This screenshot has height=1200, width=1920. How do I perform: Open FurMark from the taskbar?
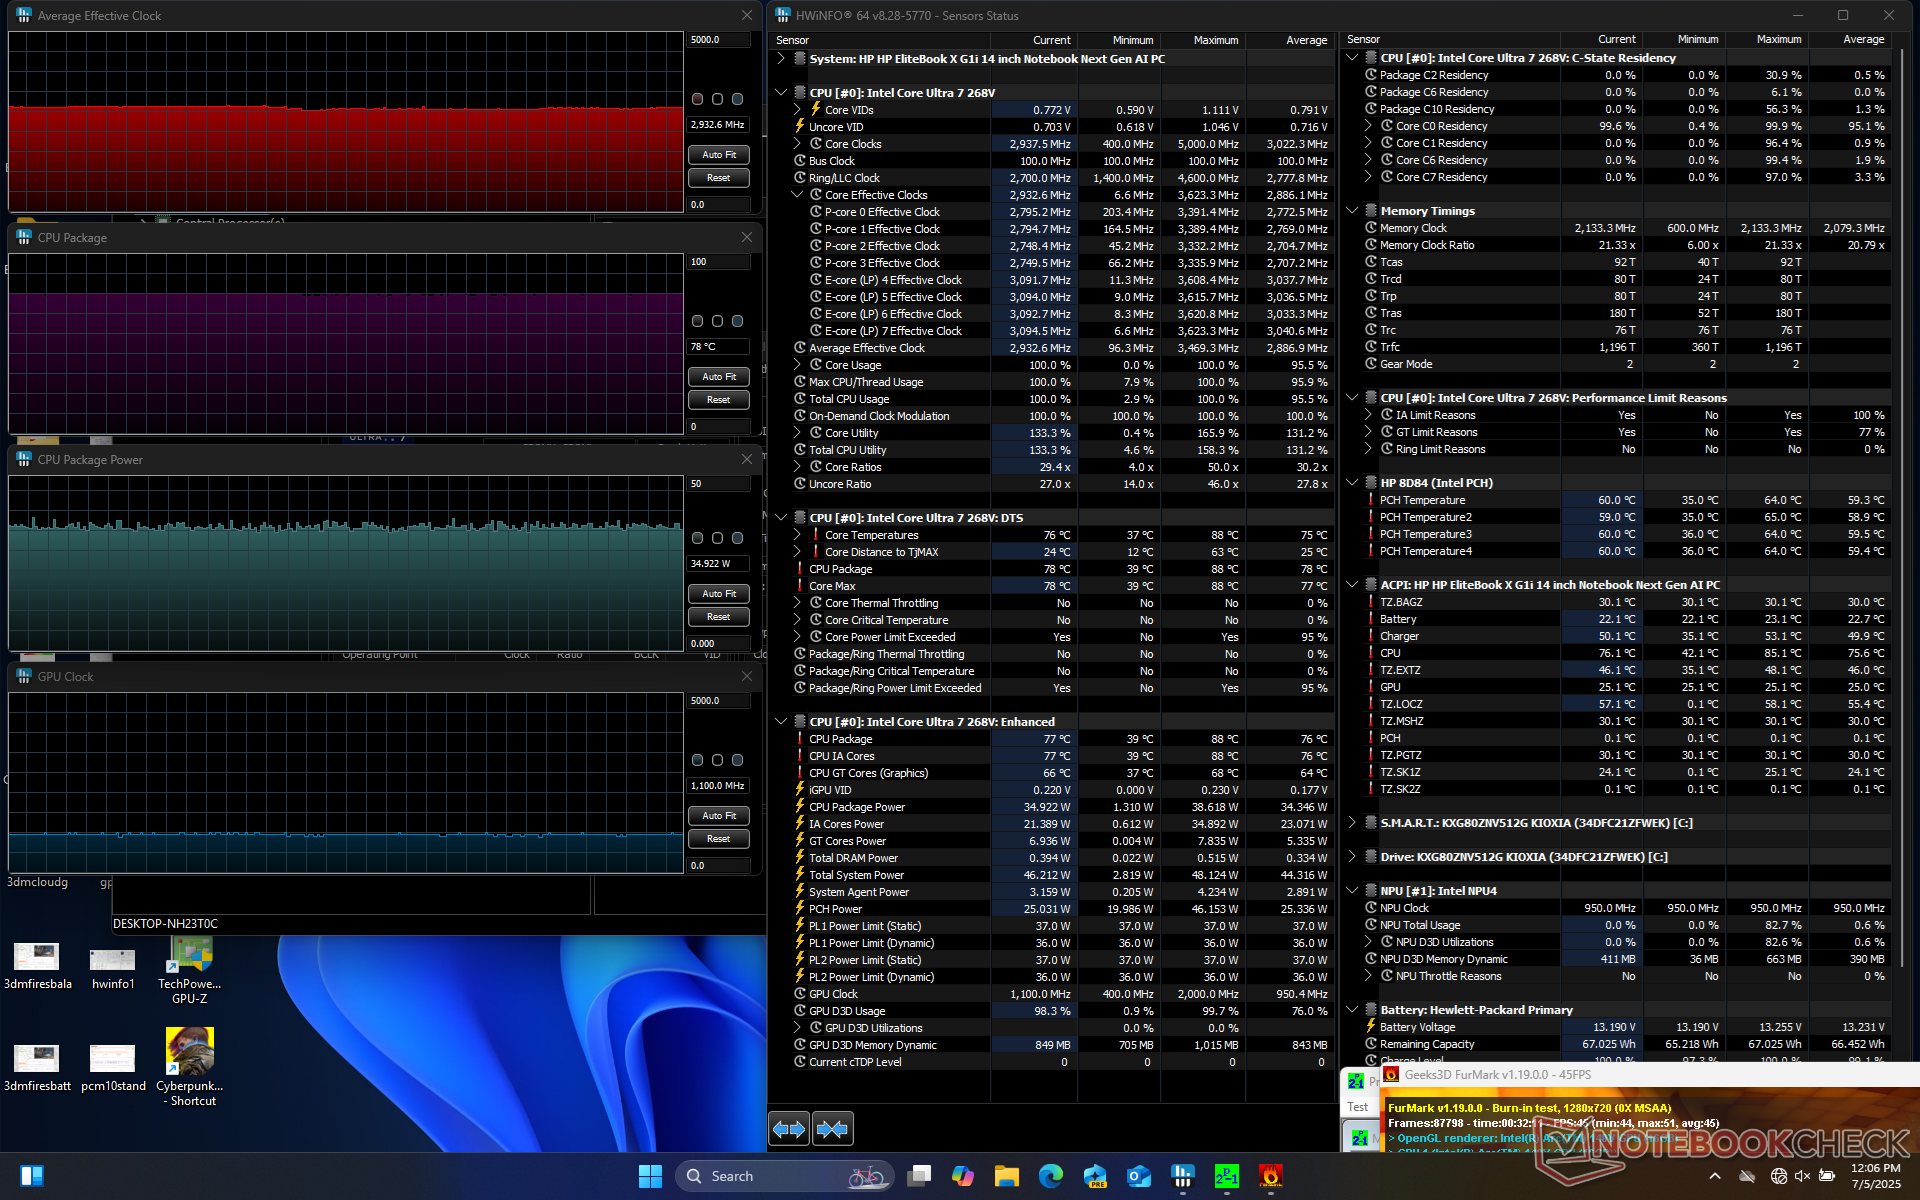point(1270,1176)
